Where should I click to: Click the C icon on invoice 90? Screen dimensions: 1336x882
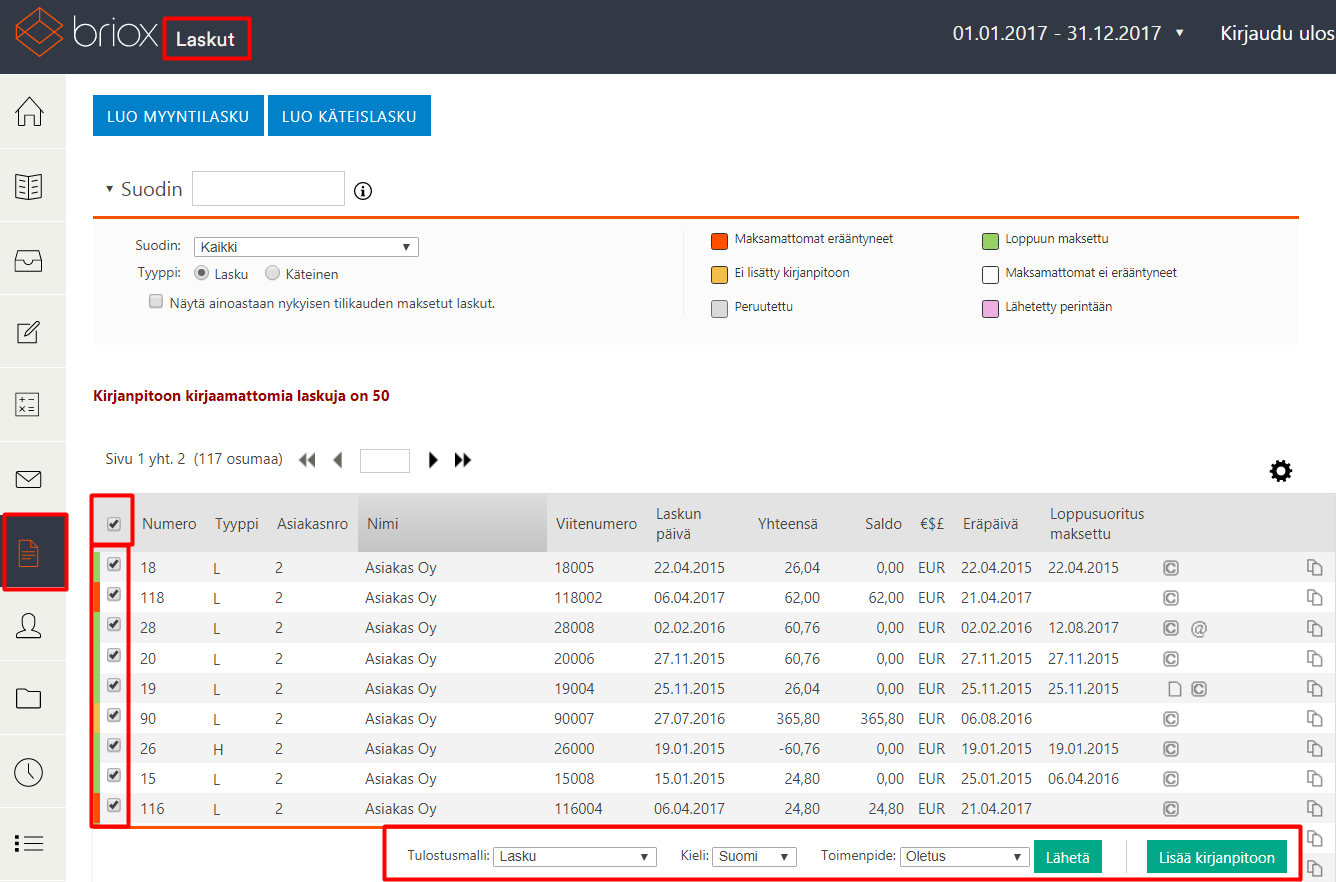(x=1171, y=719)
